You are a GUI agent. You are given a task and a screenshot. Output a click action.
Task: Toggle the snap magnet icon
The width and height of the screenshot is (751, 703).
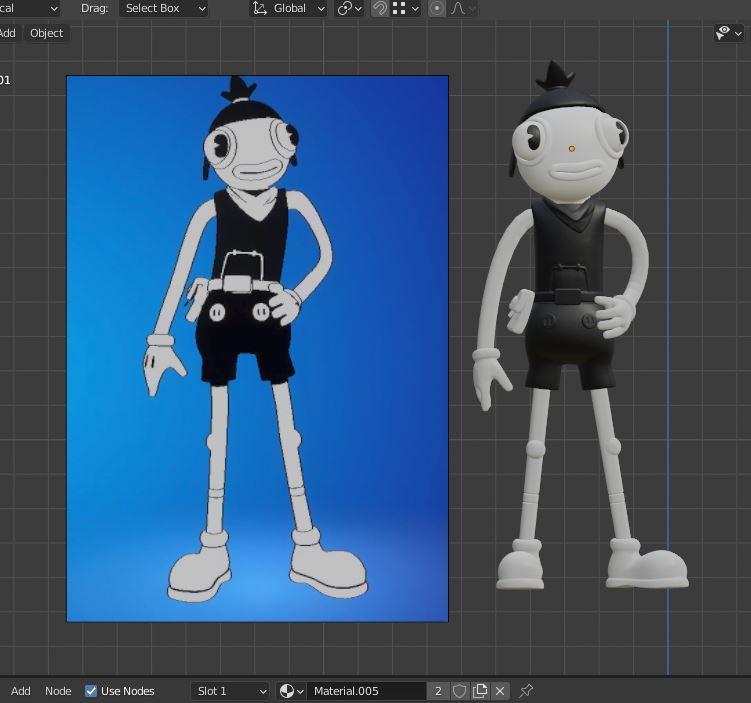click(x=380, y=8)
